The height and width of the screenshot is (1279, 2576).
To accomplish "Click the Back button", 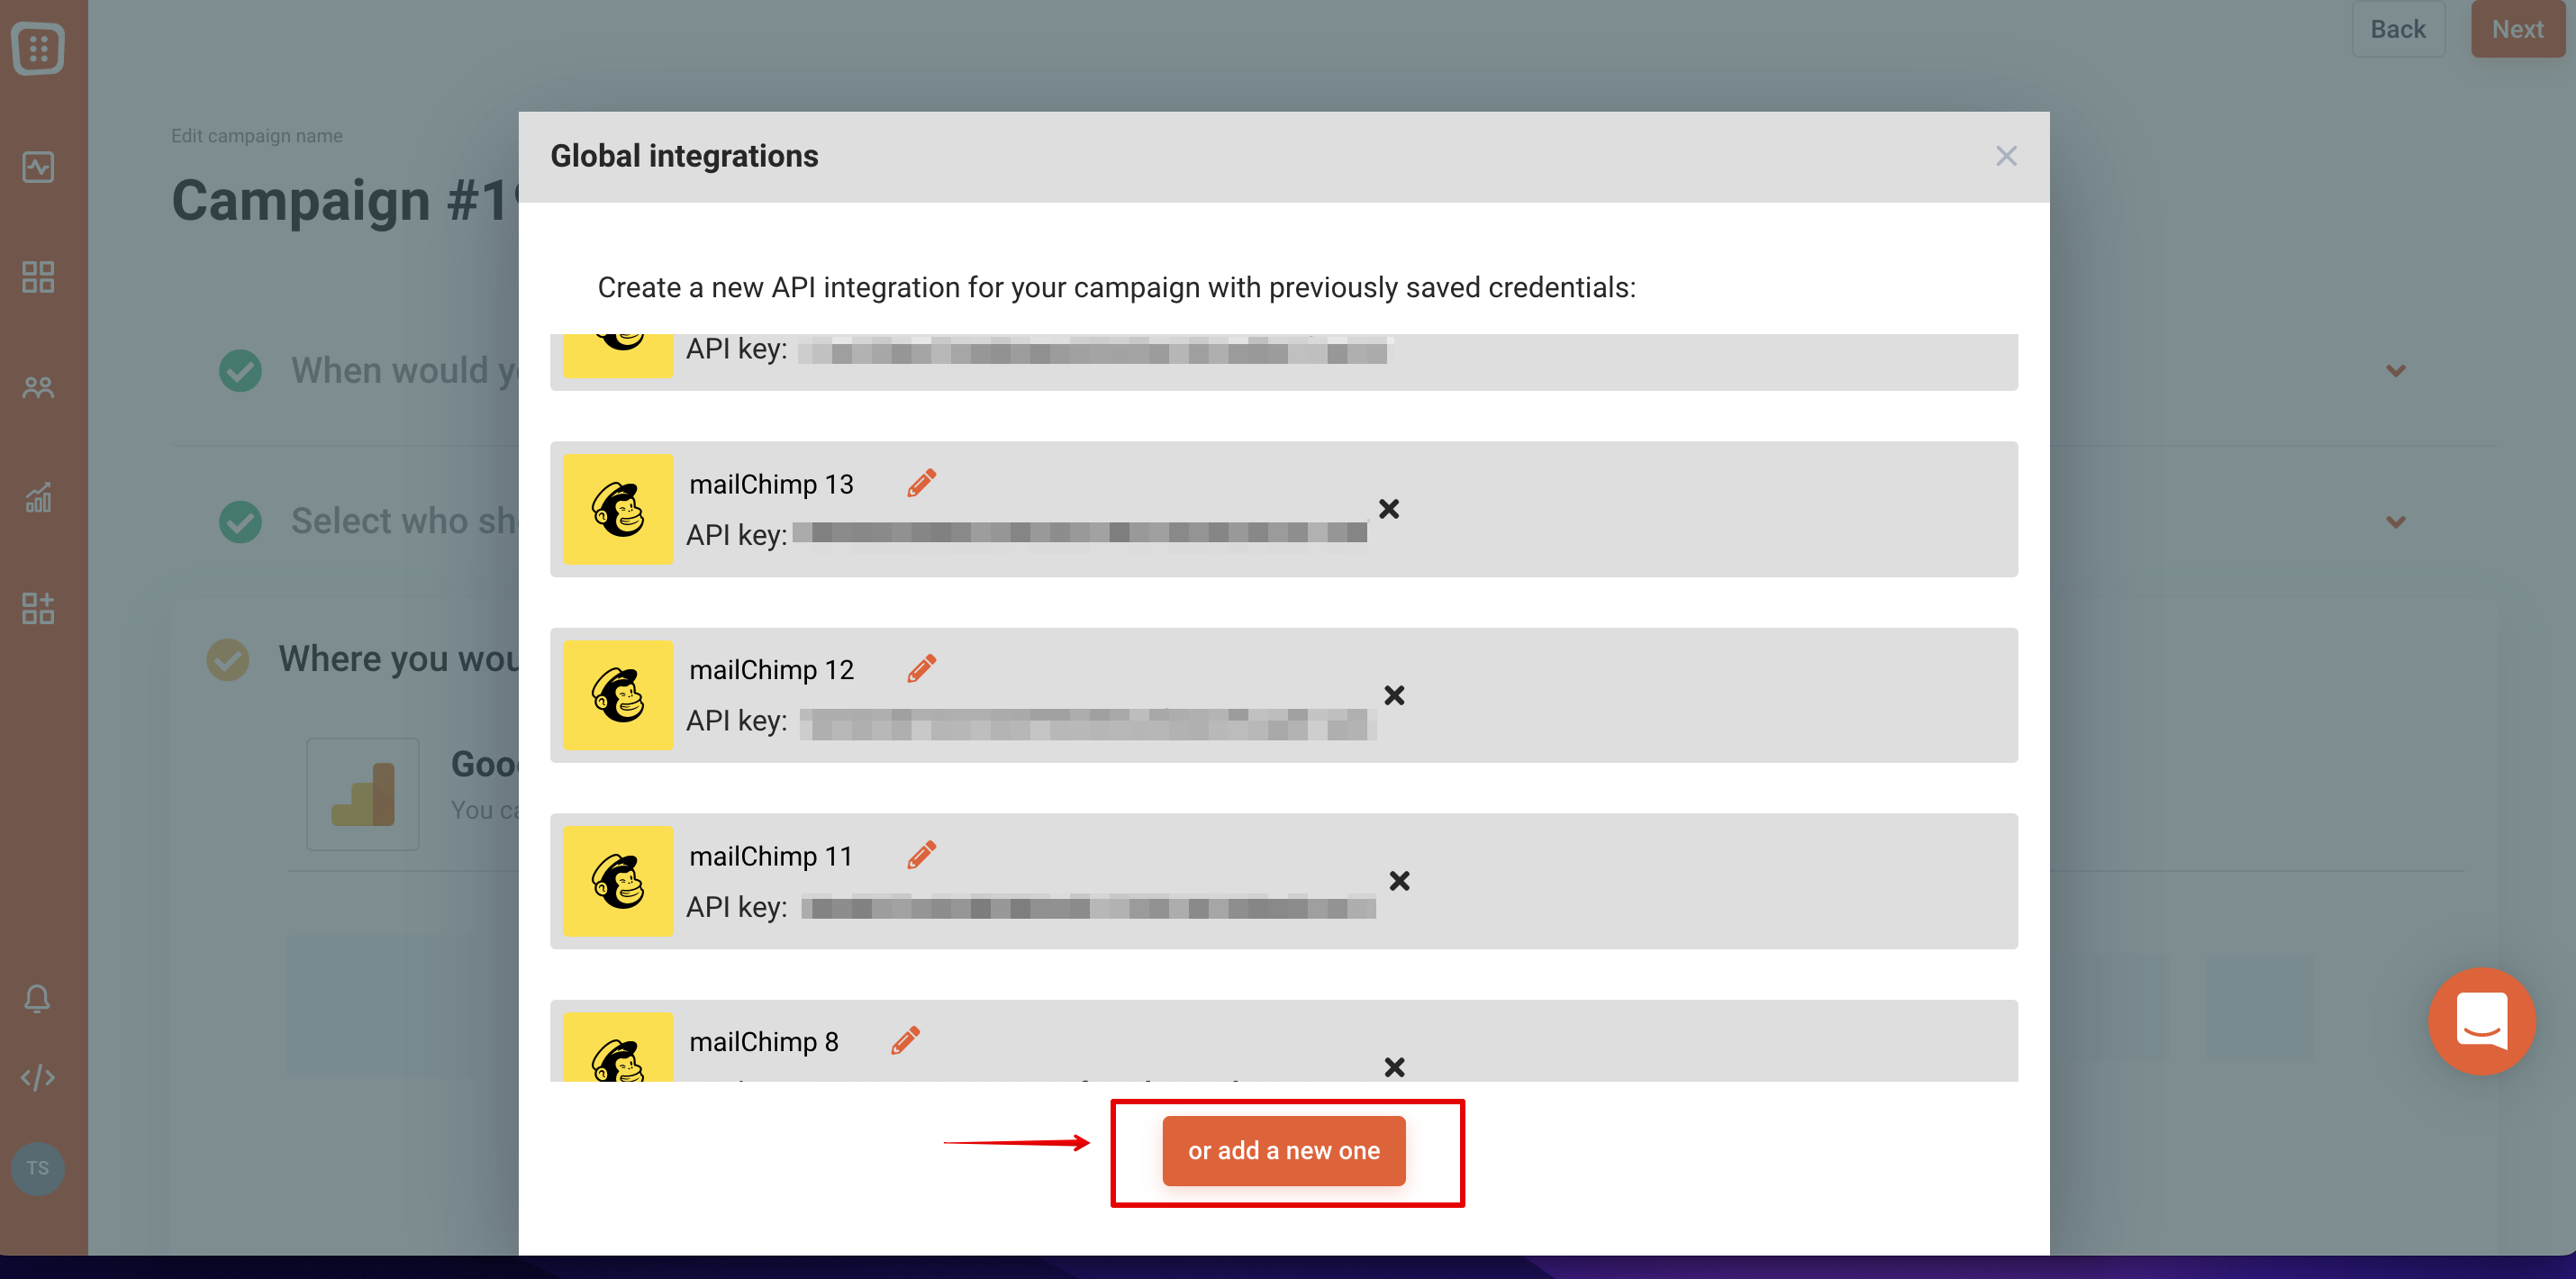I will pyautogui.click(x=2398, y=29).
